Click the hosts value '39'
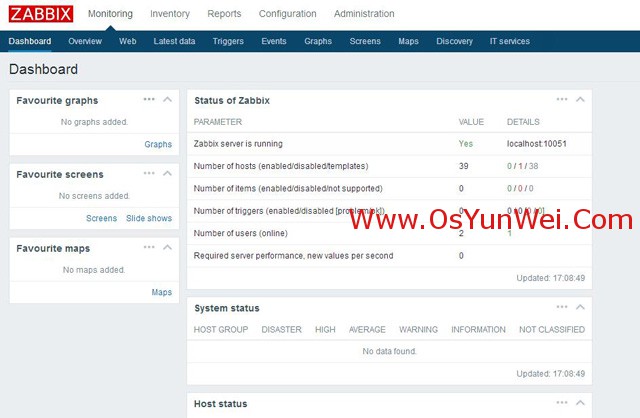The width and height of the screenshot is (640, 418). pos(463,166)
